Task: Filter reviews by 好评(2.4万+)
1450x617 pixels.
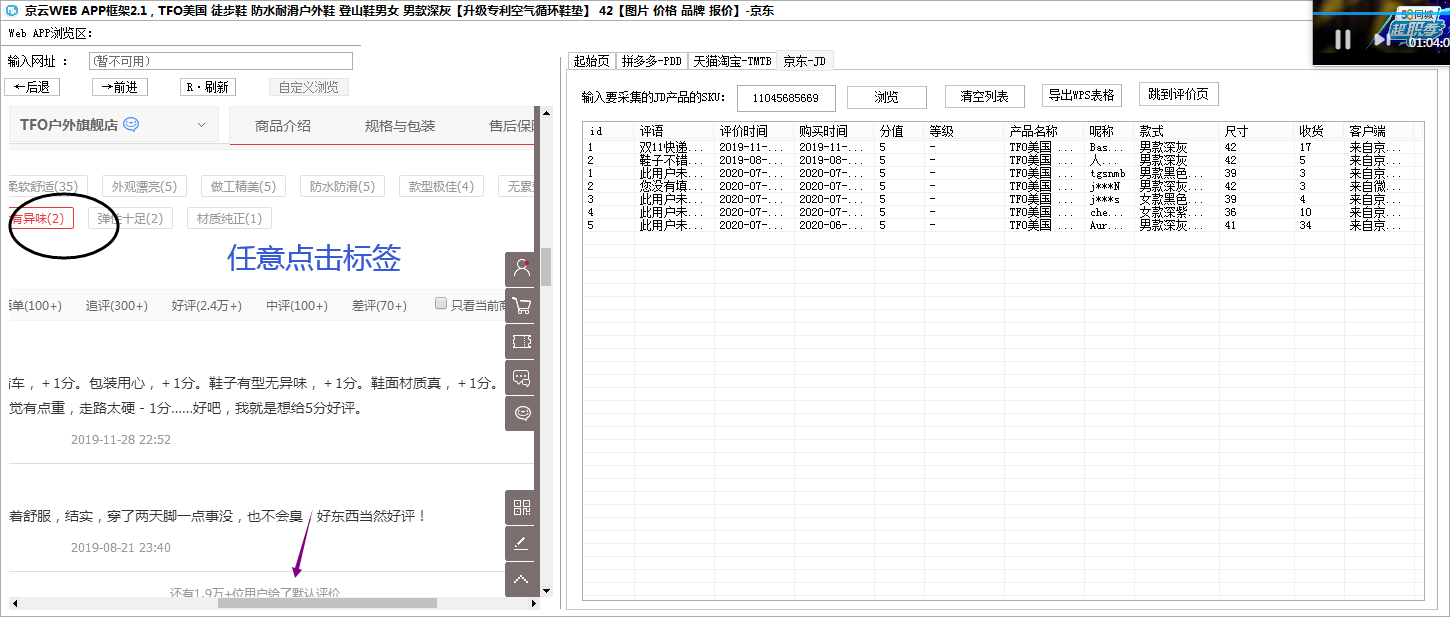Action: click(207, 305)
